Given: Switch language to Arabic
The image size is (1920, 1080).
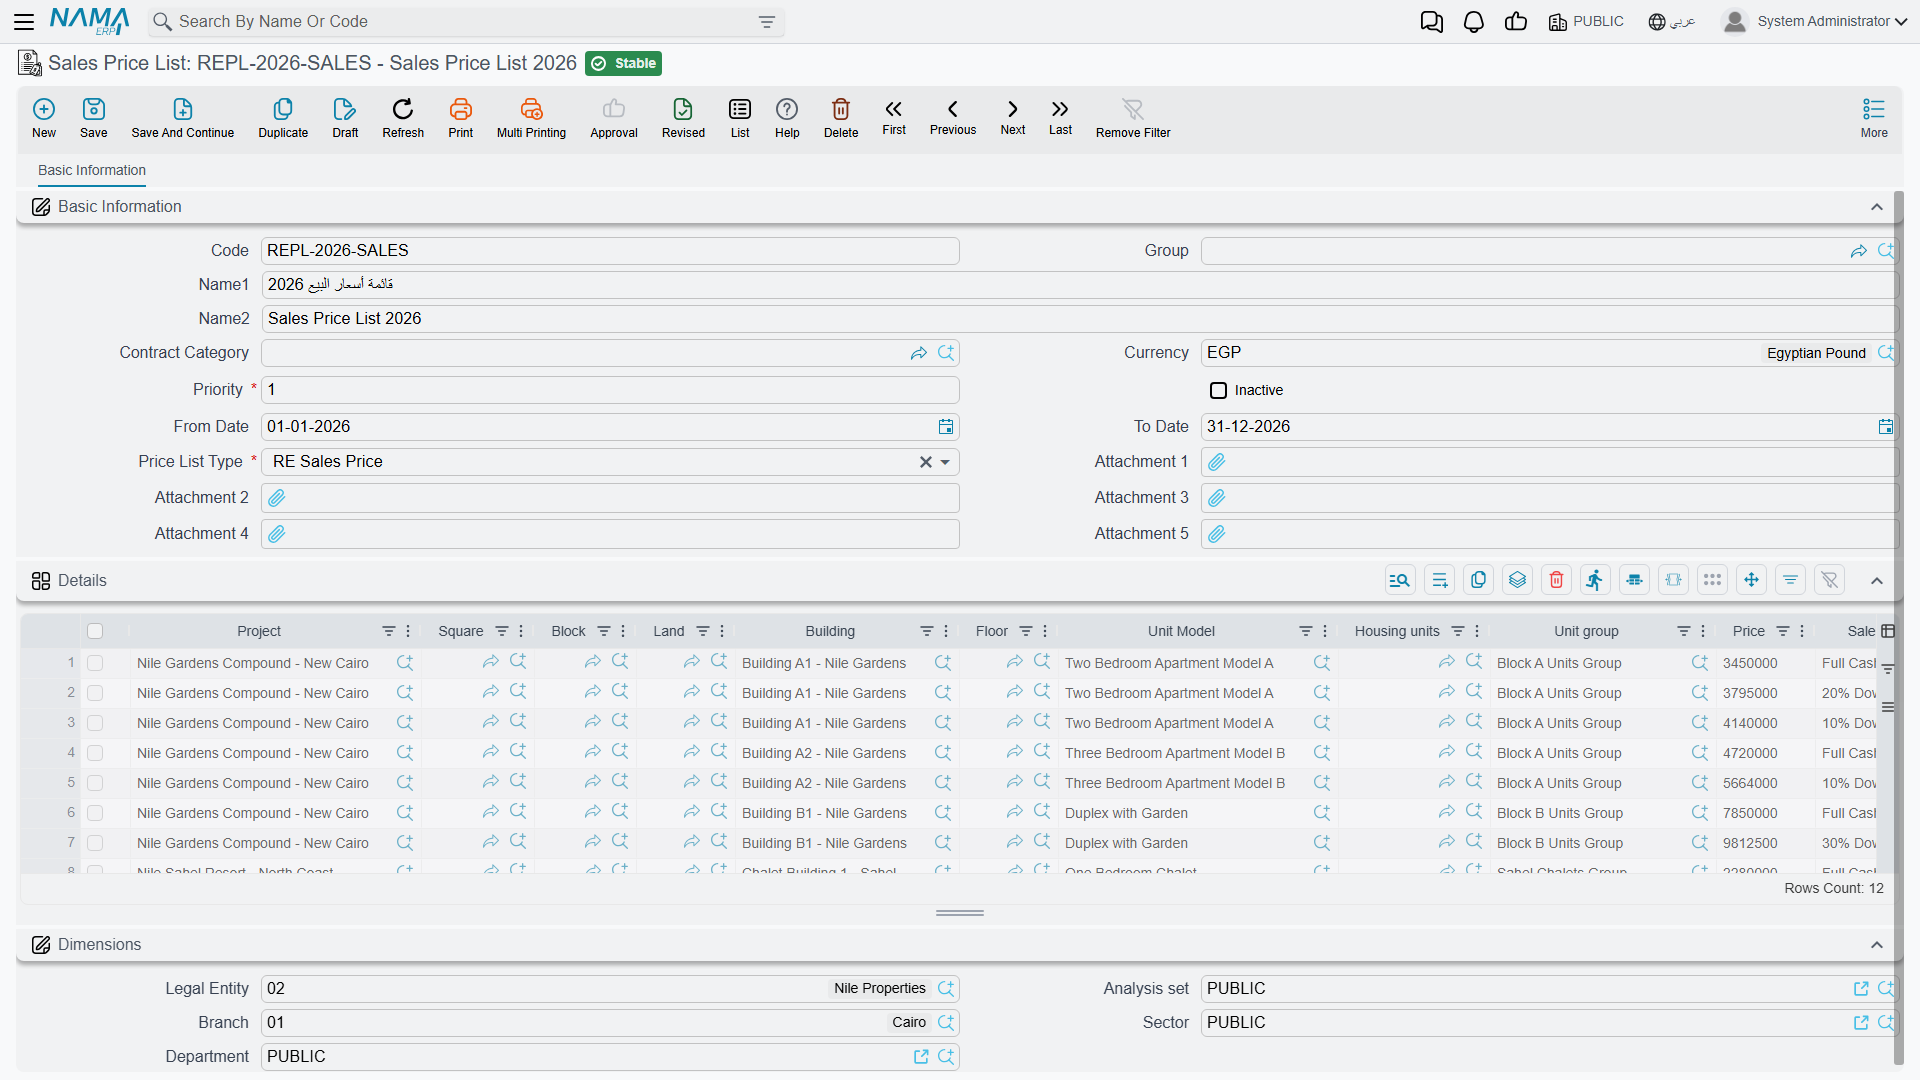Looking at the screenshot, I should pos(1672,21).
